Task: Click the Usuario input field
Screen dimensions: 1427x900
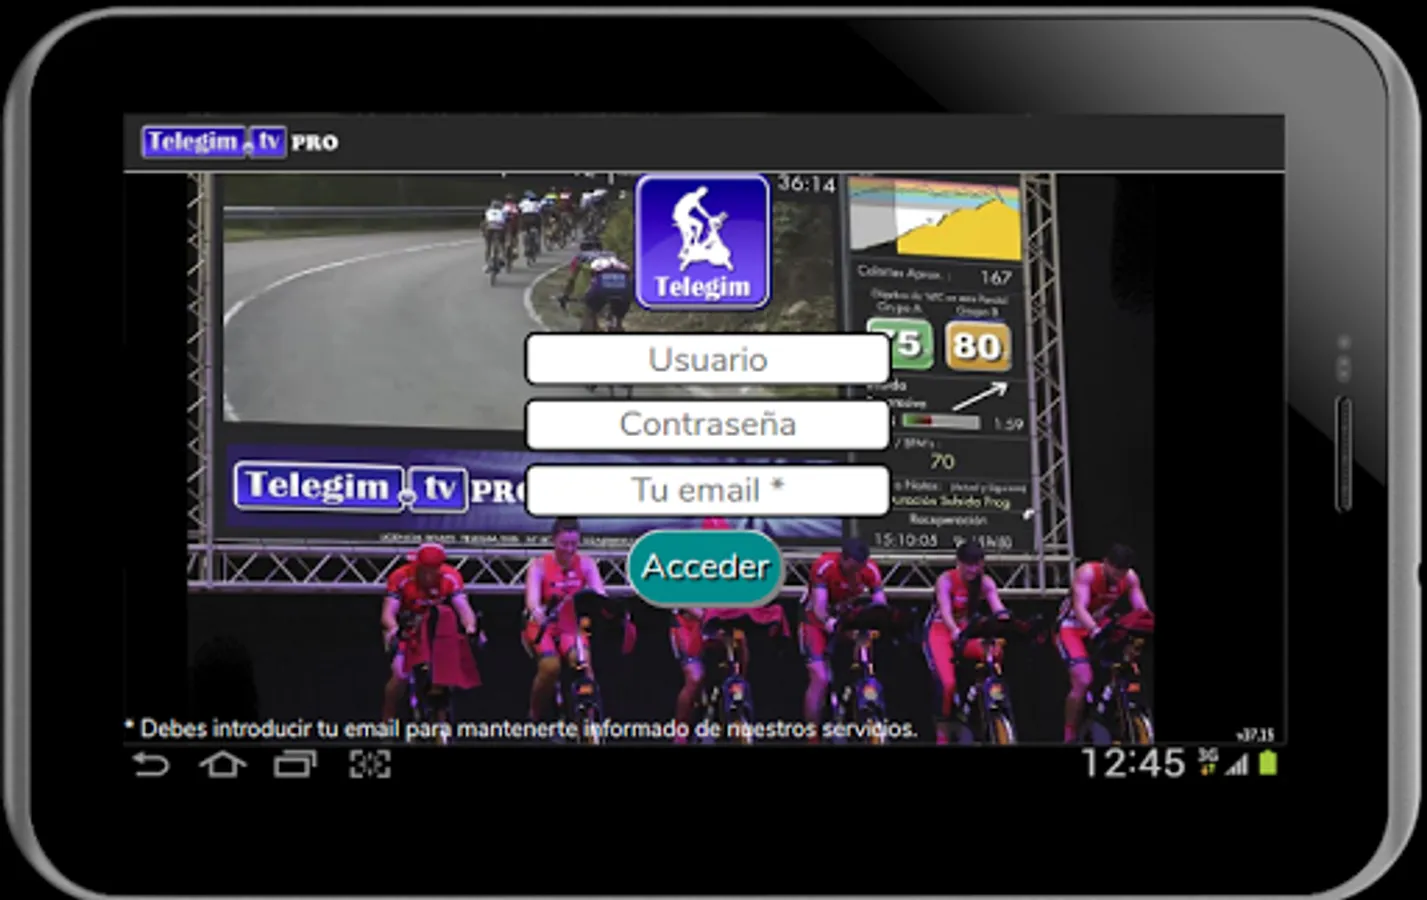Action: pos(707,359)
